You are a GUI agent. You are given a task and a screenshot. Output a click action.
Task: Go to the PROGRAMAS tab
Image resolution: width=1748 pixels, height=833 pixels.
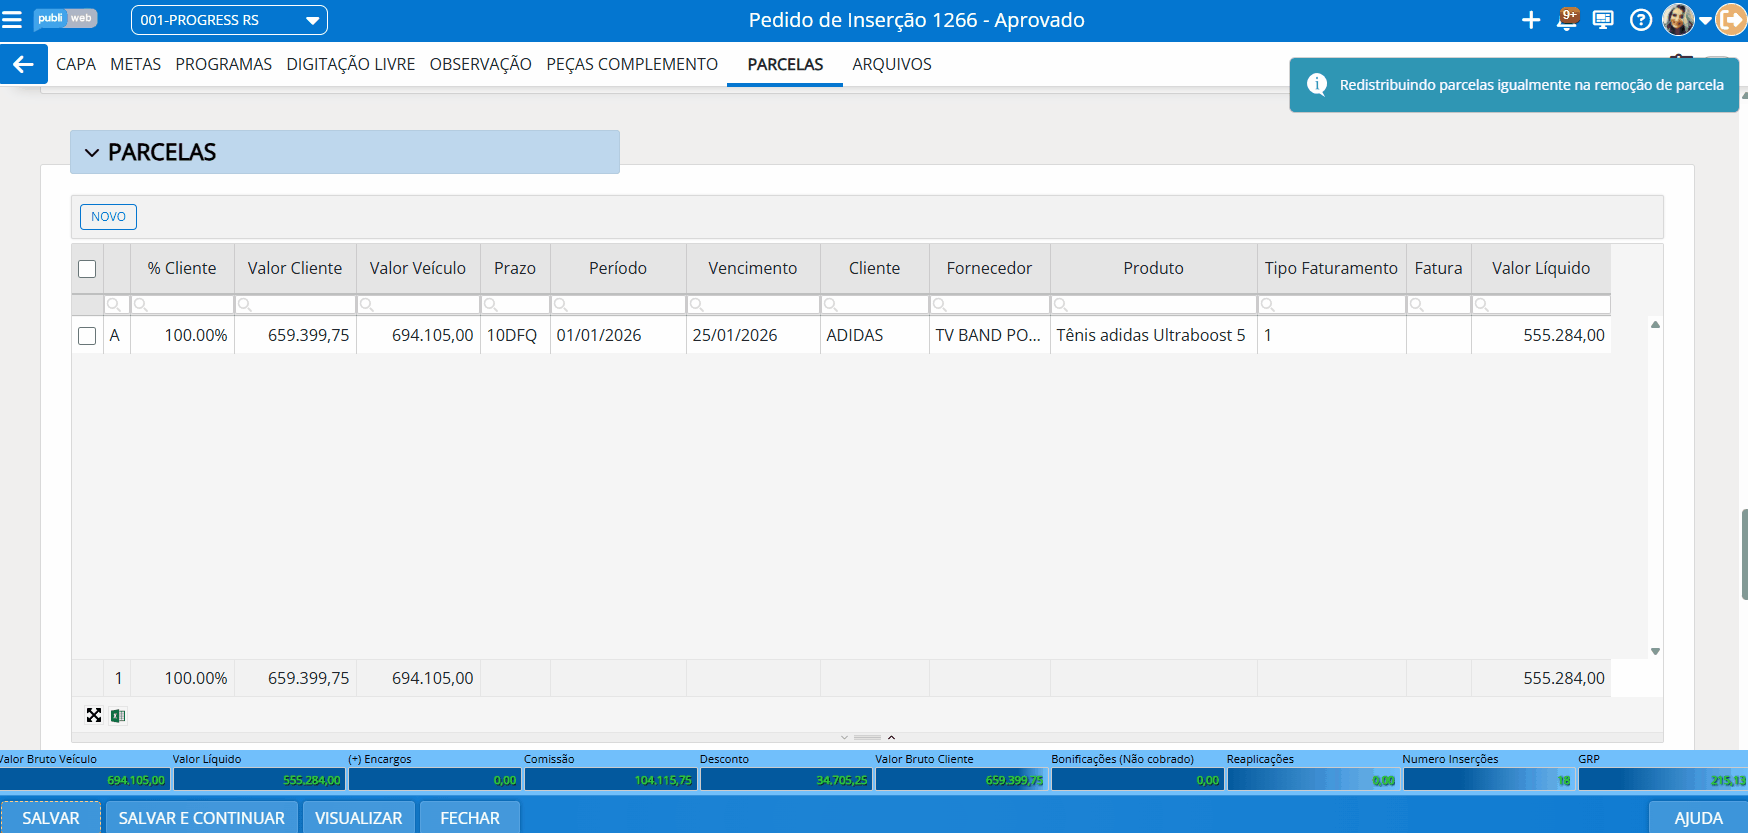pos(223,64)
